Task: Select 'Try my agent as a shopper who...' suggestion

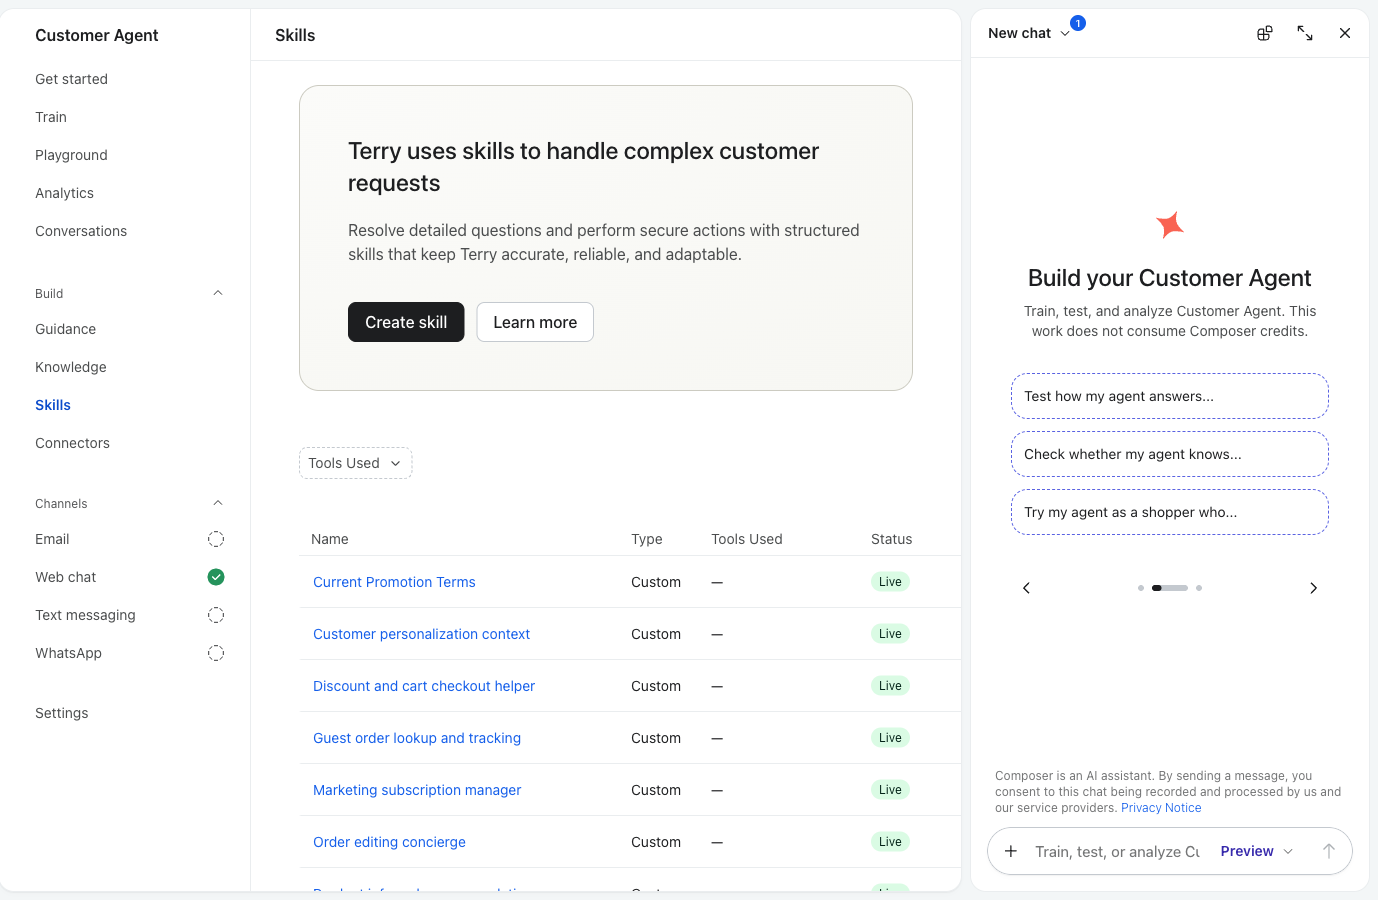Action: (1170, 512)
